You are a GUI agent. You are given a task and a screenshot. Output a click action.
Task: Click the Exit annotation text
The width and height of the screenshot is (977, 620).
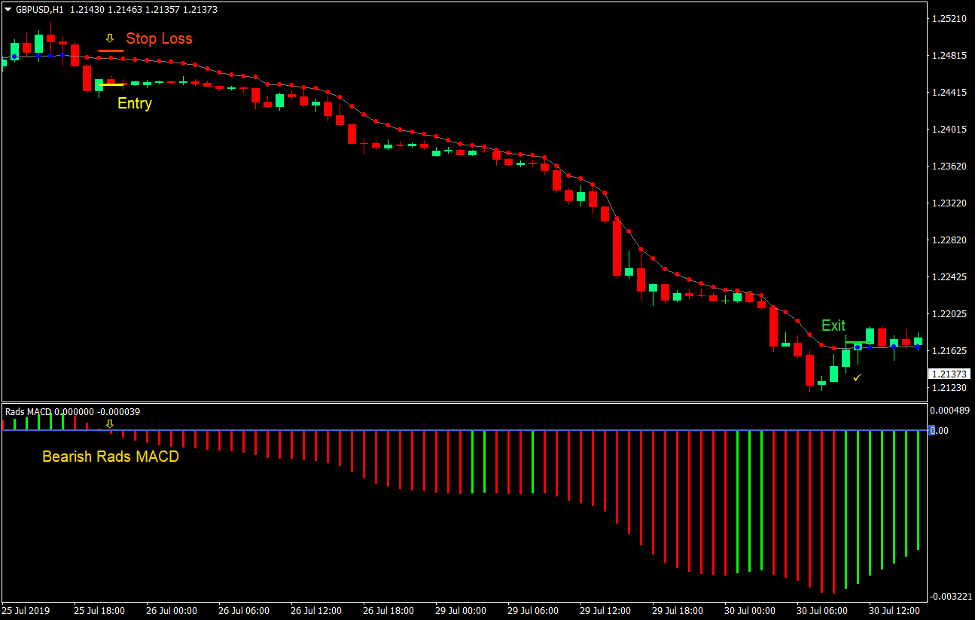832,325
